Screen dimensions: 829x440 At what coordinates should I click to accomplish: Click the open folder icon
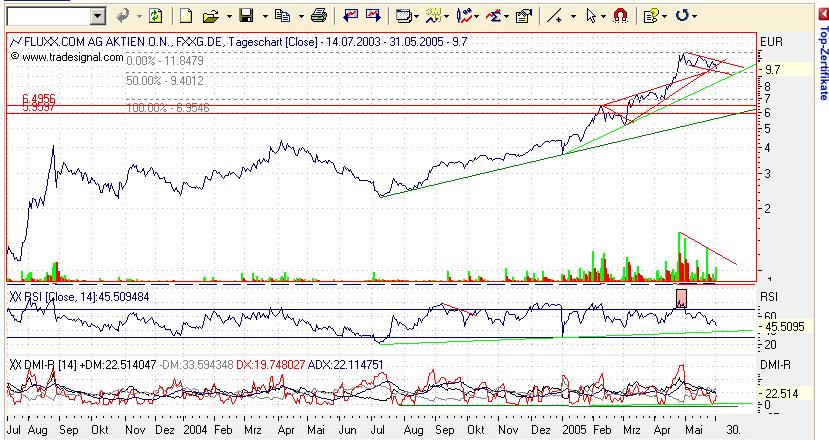click(210, 16)
